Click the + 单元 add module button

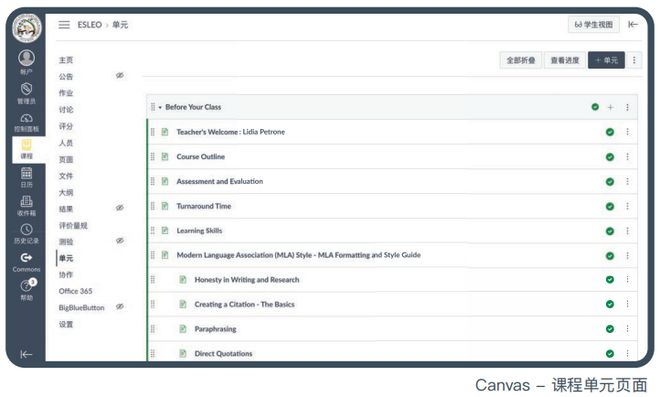(x=606, y=60)
